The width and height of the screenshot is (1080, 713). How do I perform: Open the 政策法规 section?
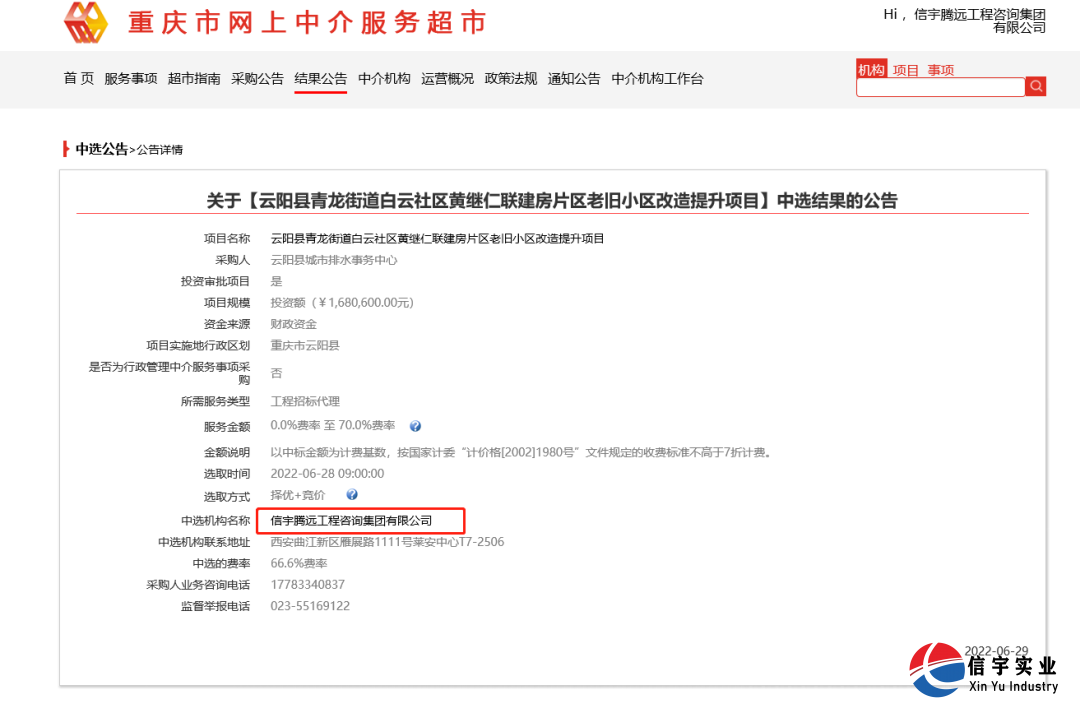pos(510,79)
